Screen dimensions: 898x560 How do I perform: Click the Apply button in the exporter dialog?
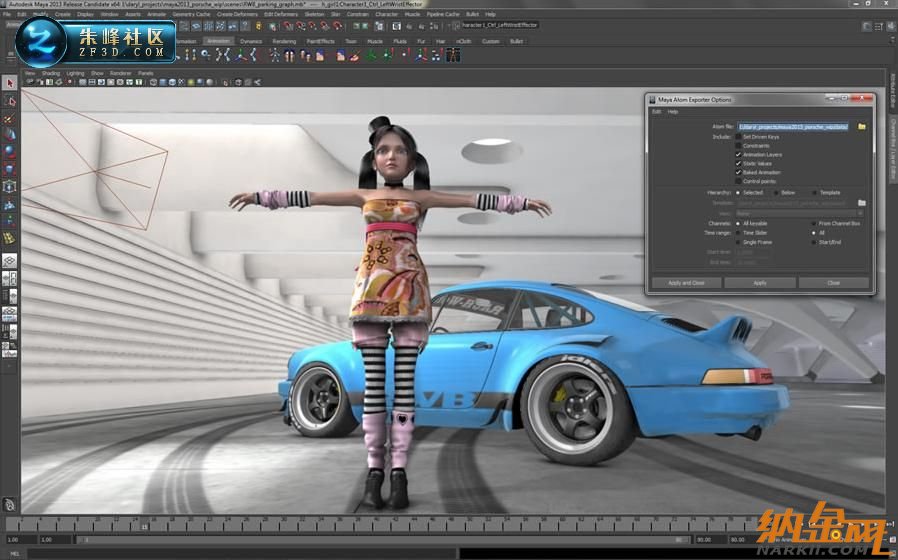pos(760,283)
